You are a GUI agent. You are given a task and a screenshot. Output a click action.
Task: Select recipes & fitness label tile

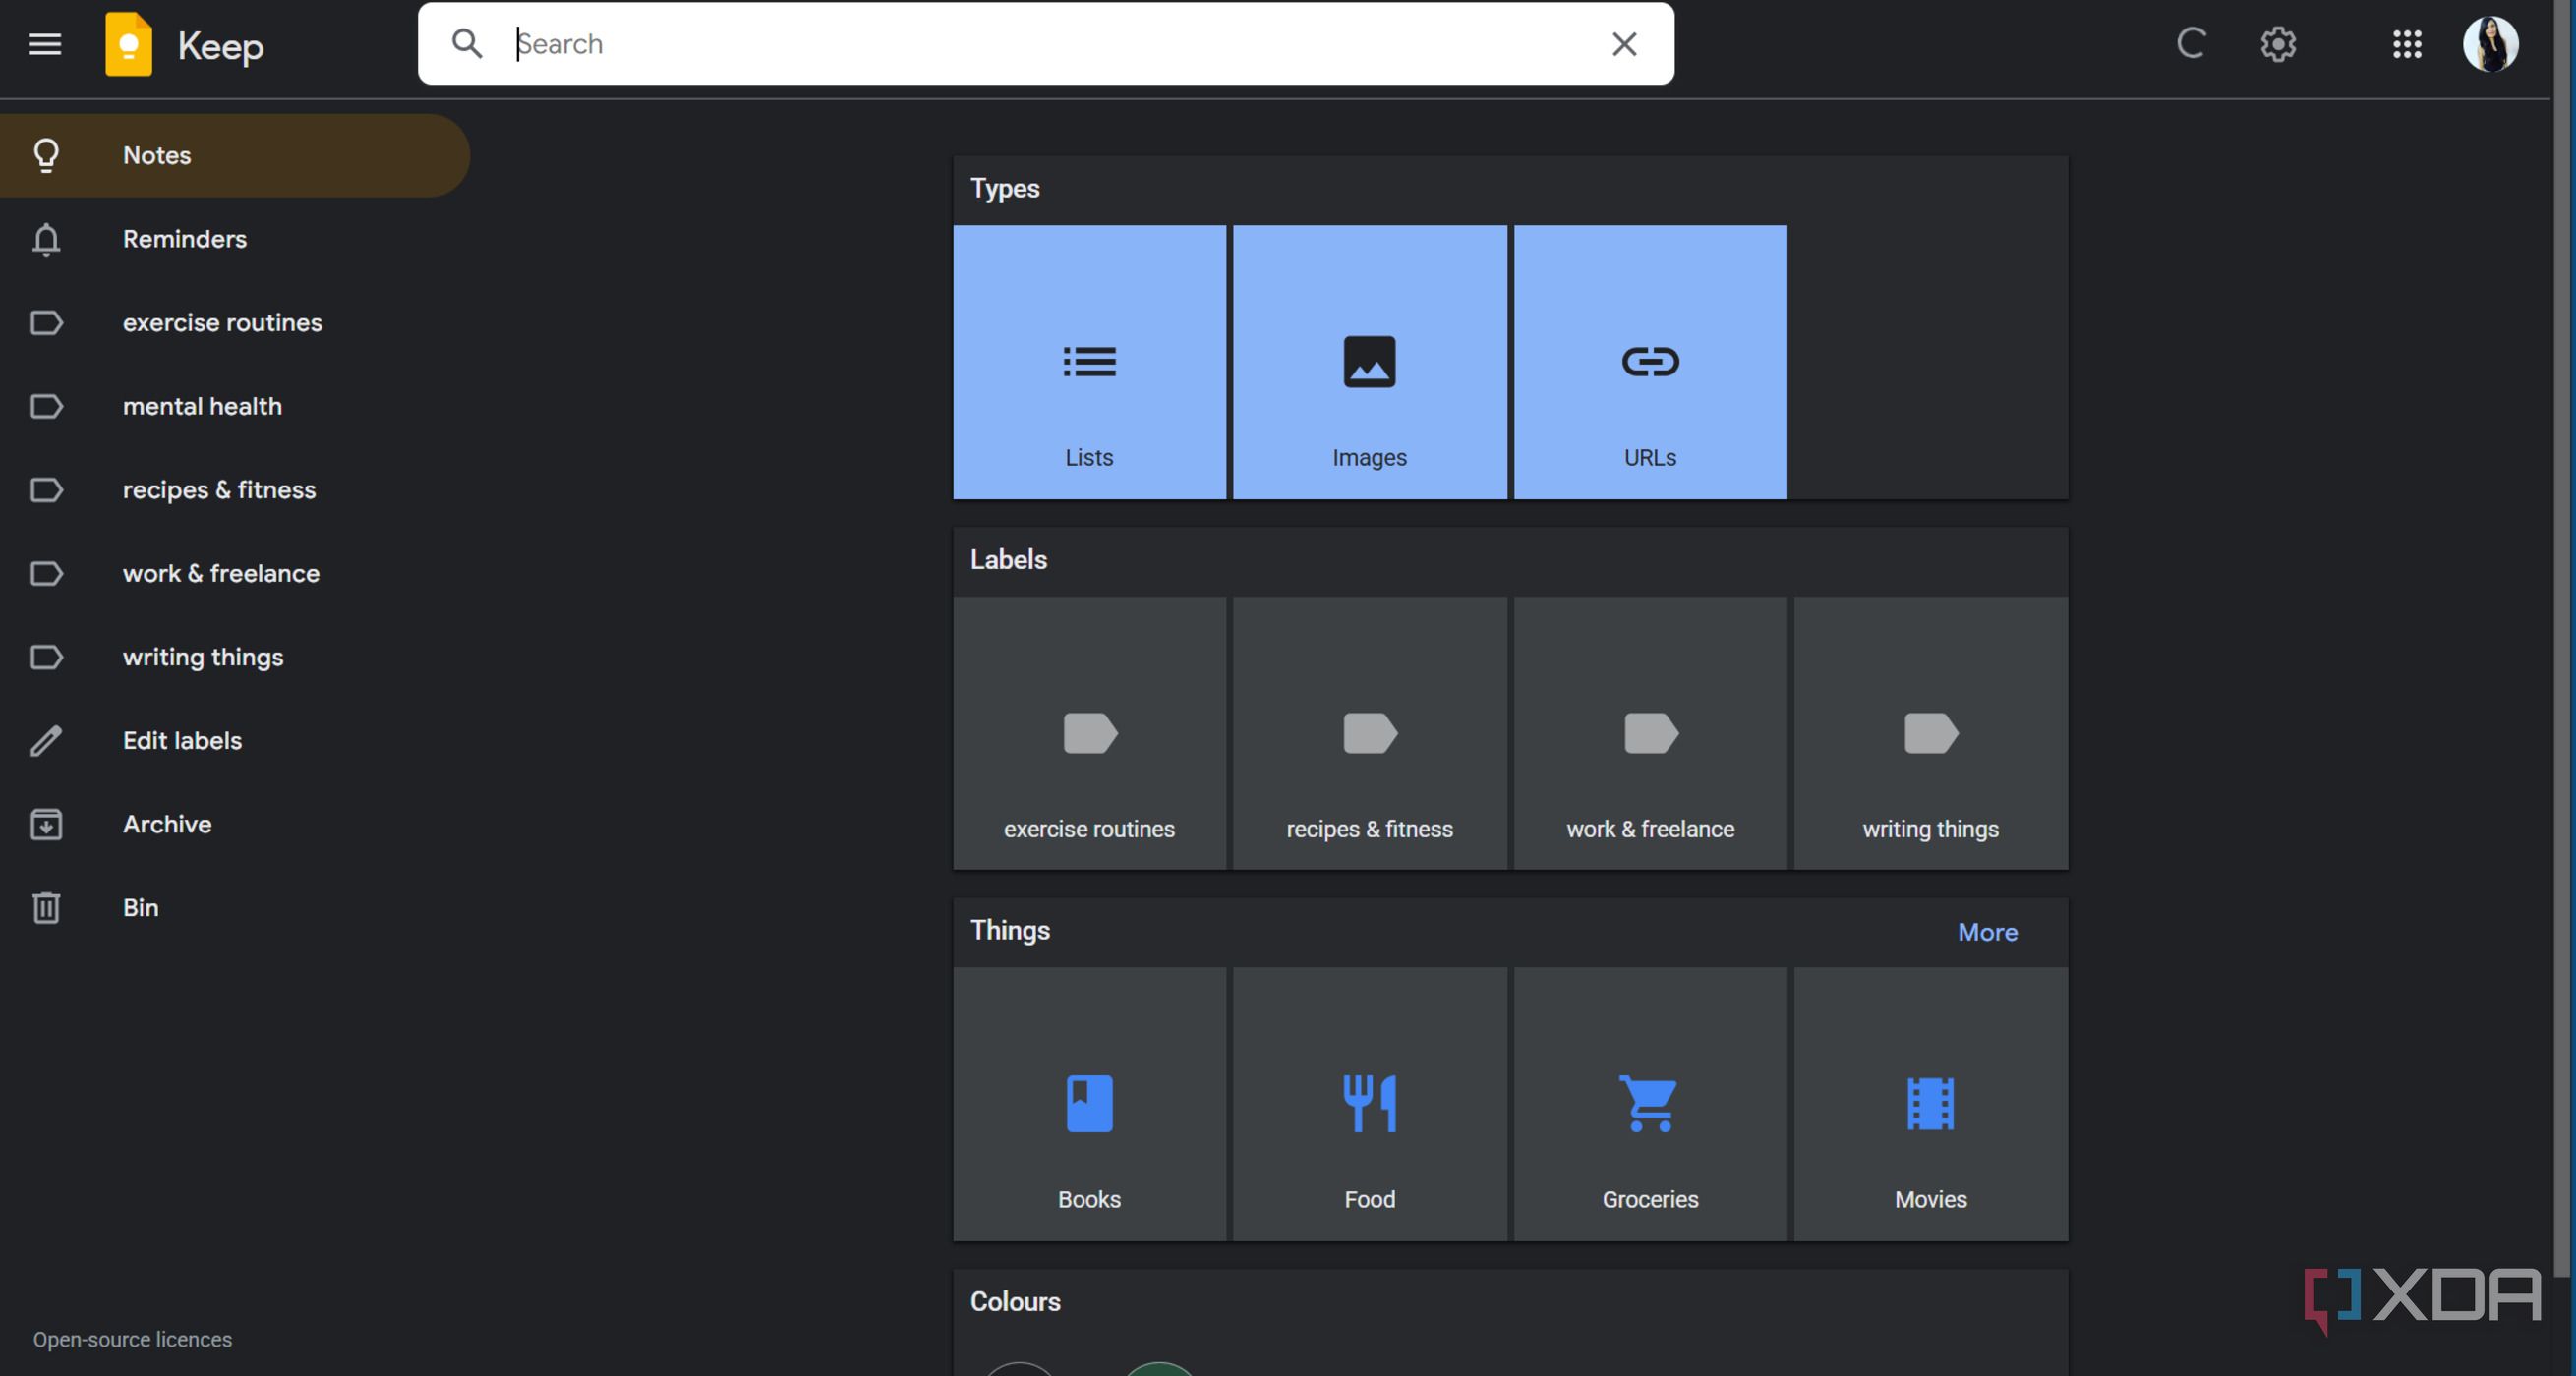point(1369,733)
